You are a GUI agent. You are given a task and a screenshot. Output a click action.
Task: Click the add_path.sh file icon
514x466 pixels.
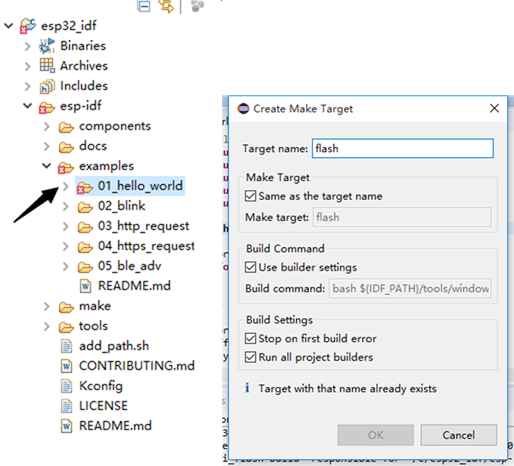(x=66, y=346)
